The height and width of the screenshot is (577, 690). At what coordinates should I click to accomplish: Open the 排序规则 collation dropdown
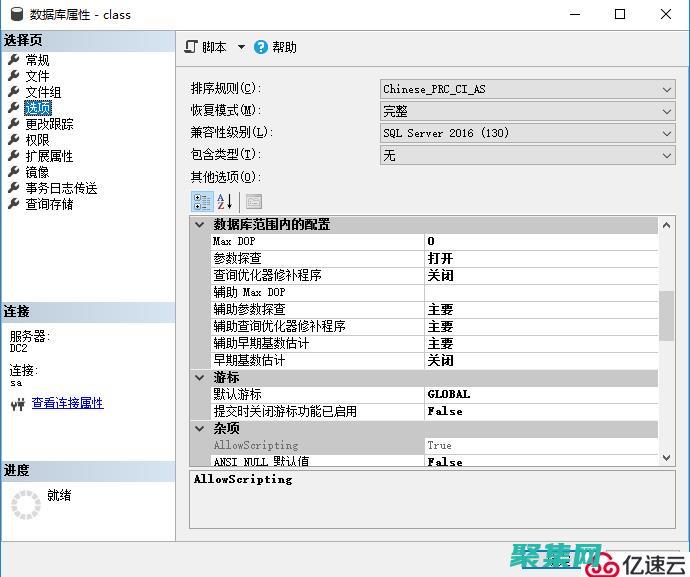pyautogui.click(x=667, y=89)
